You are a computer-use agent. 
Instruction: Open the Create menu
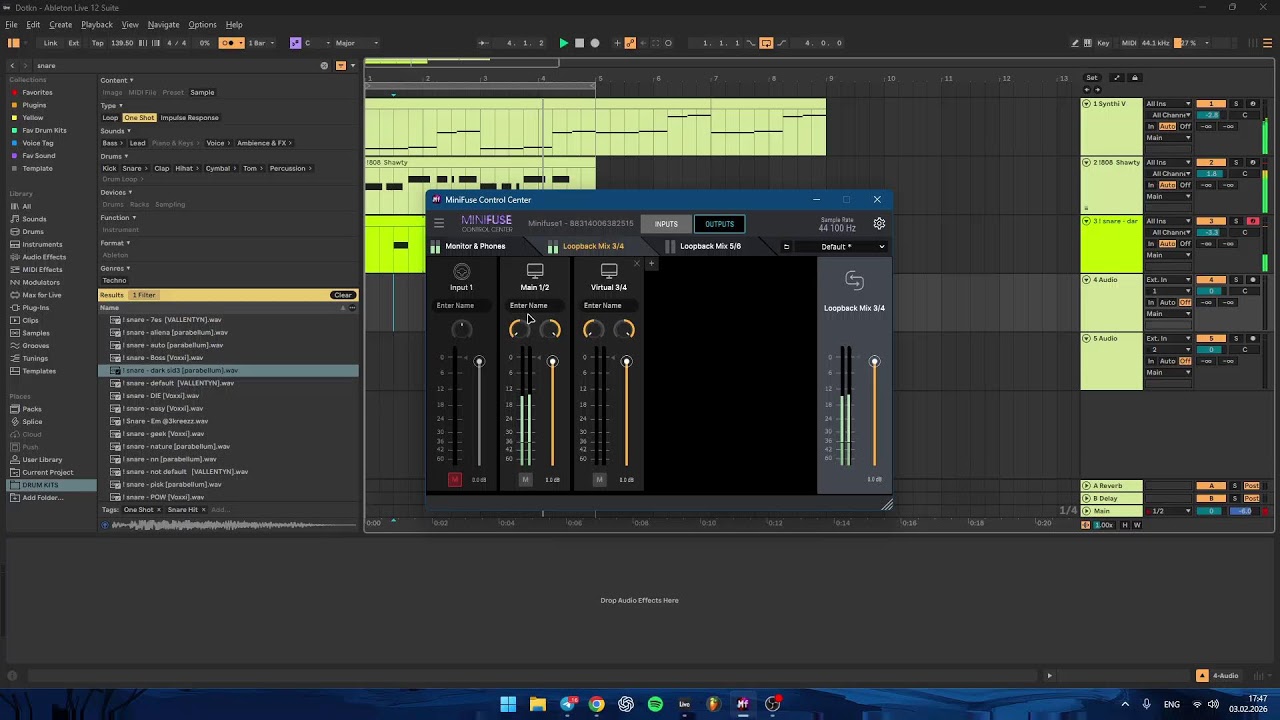pos(60,24)
